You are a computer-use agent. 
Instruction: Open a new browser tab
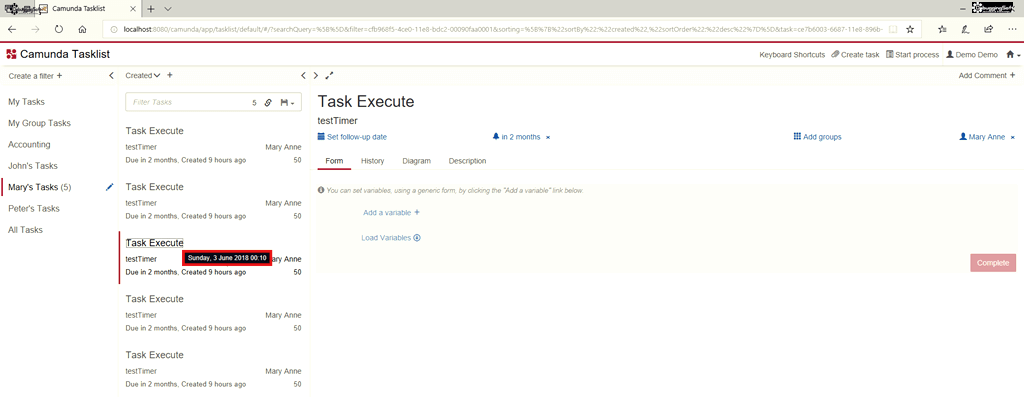[151, 9]
